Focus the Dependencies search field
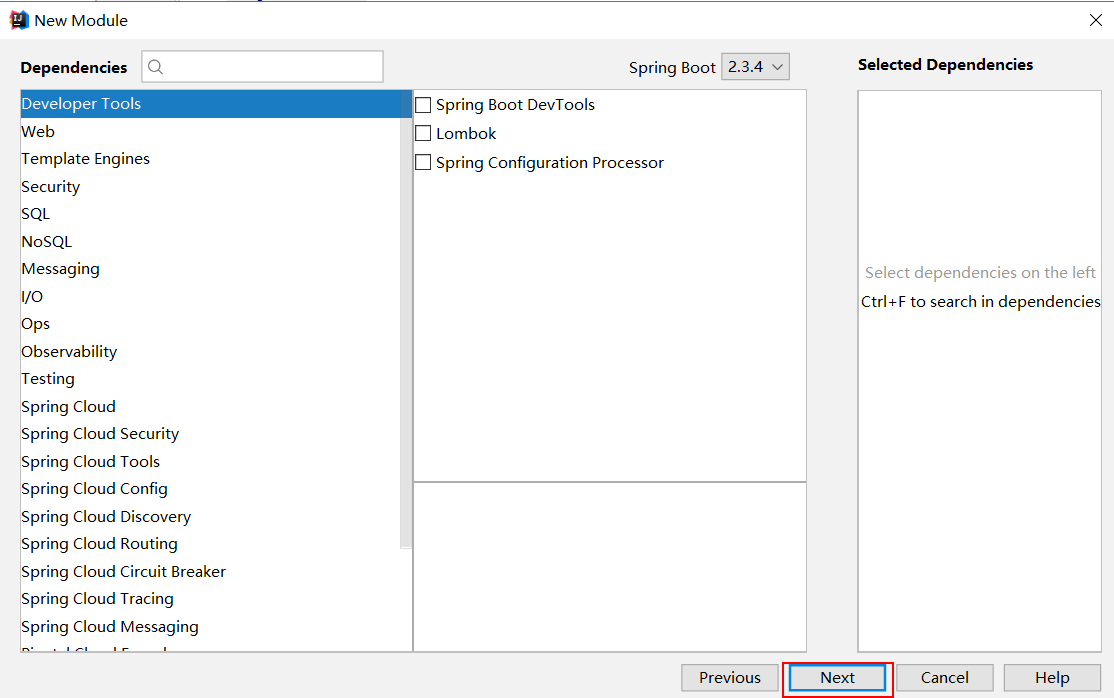 point(263,67)
